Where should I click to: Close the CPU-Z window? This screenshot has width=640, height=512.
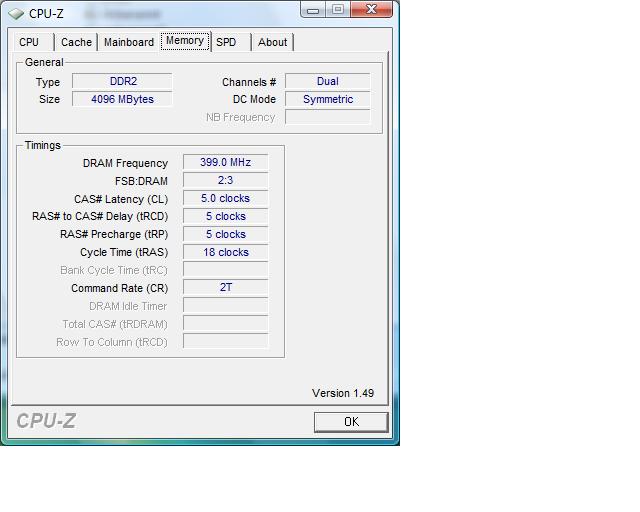pyautogui.click(x=371, y=9)
